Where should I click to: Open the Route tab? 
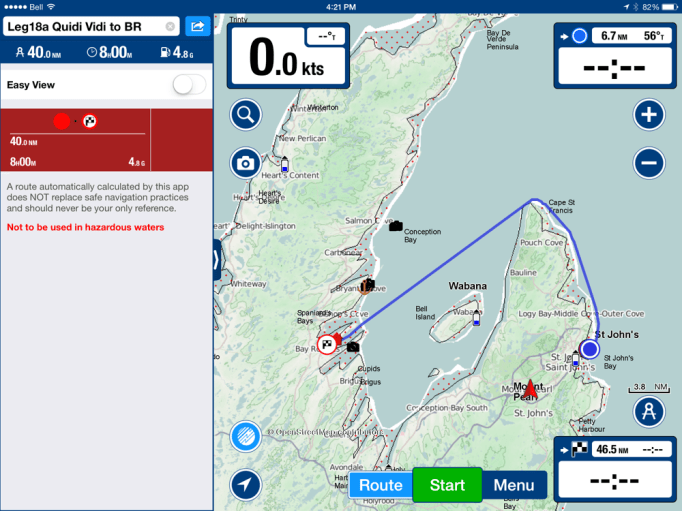click(x=380, y=486)
